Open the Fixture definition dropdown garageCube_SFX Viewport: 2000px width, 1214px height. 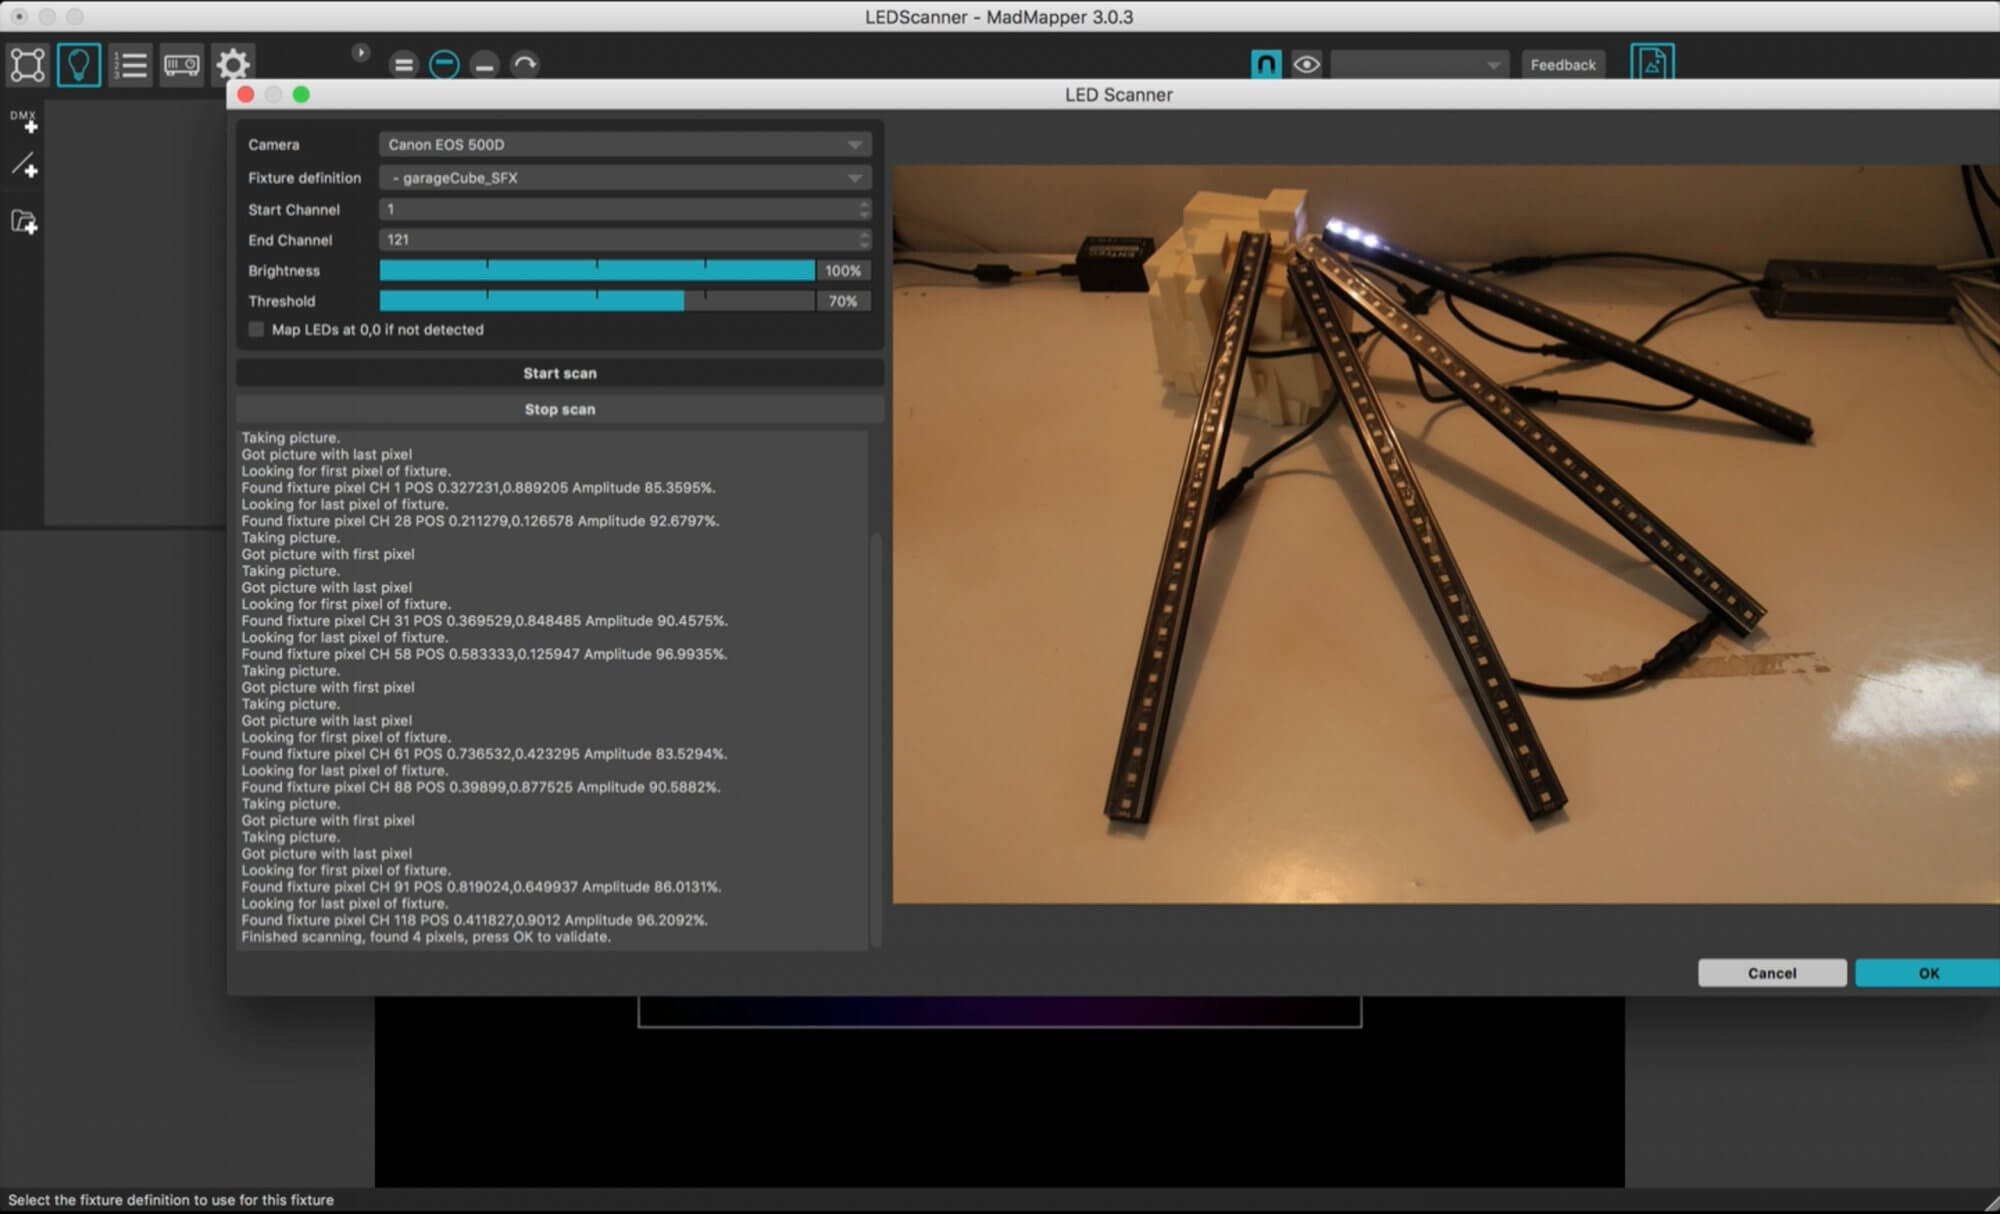pyautogui.click(x=625, y=178)
